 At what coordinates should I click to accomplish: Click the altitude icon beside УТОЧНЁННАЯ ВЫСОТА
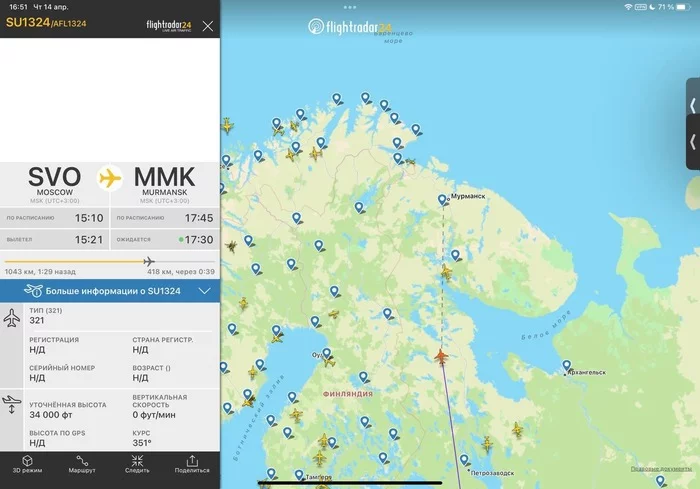[12, 404]
